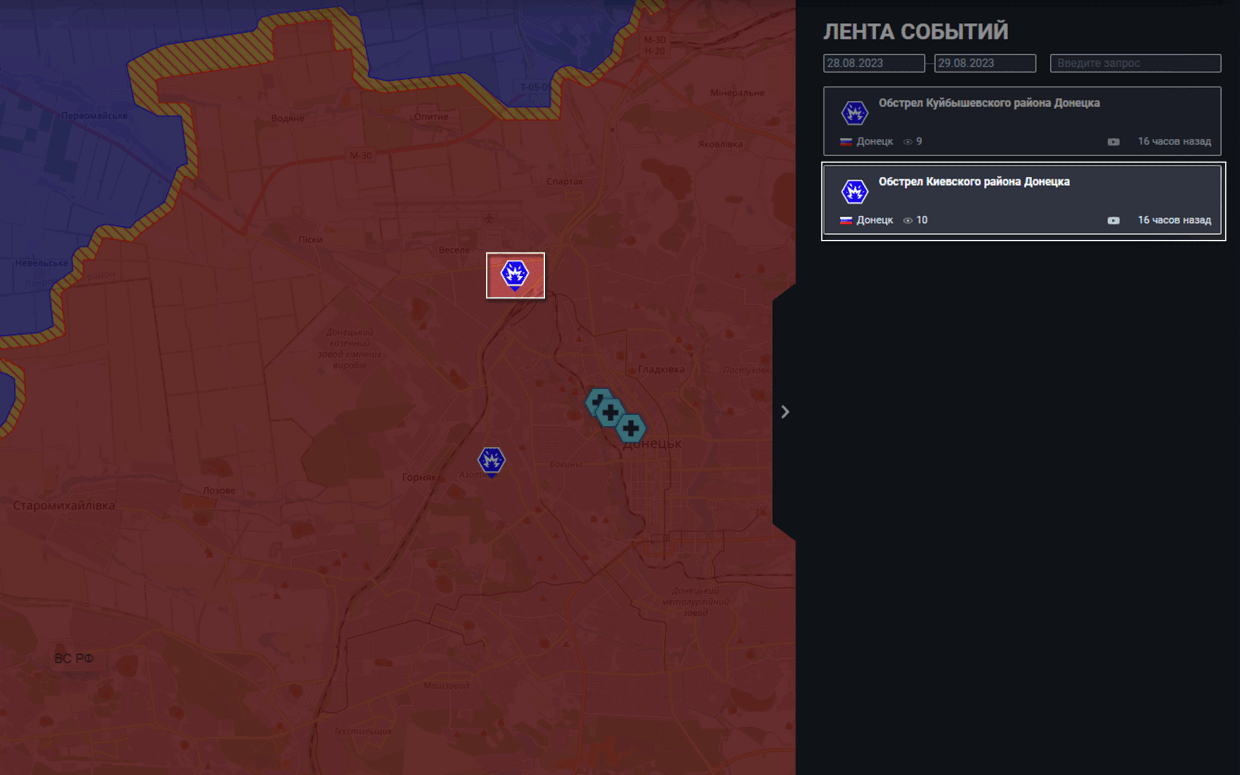This screenshot has width=1240, height=775.
Task: Click the Старомихайлівка label on the map
Action: (64, 506)
